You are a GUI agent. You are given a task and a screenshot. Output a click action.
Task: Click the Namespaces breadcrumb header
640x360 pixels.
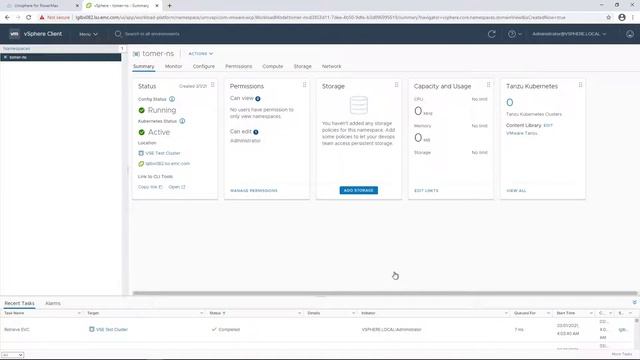coord(16,49)
